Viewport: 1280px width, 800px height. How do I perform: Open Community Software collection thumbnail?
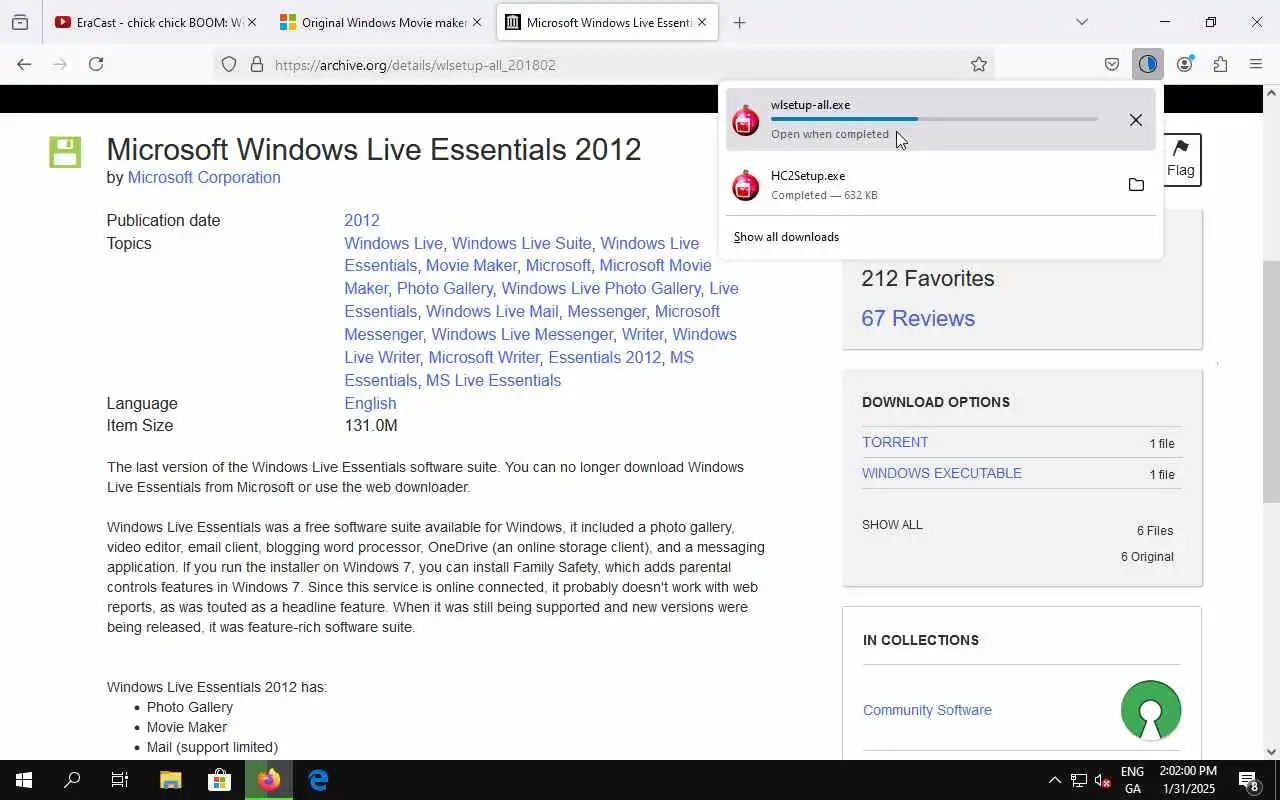pyautogui.click(x=1151, y=710)
